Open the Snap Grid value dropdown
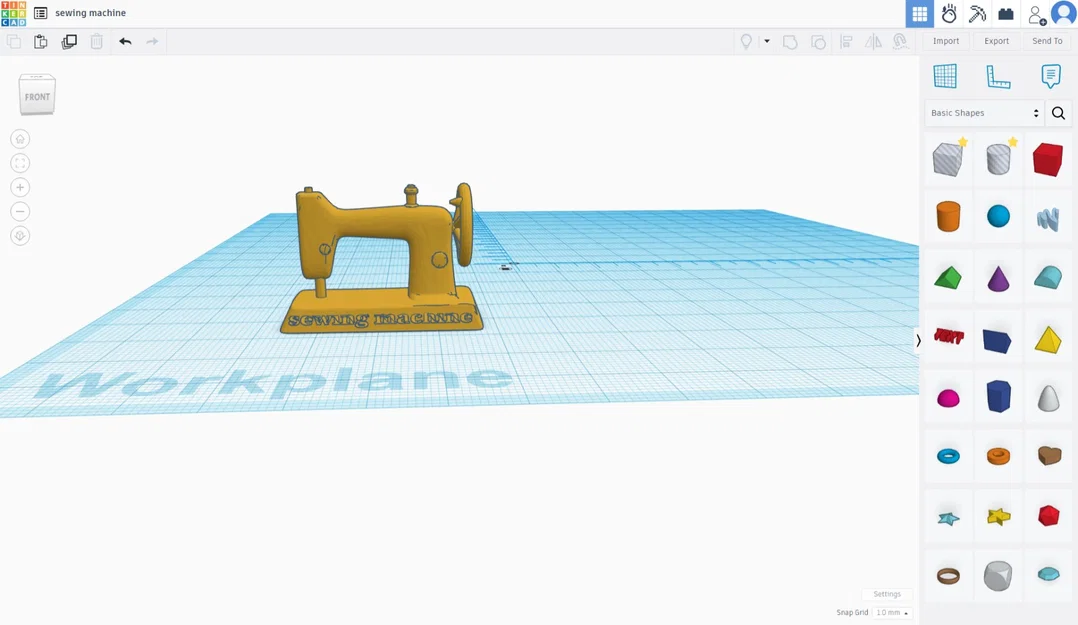This screenshot has width=1078, height=625. [x=892, y=613]
